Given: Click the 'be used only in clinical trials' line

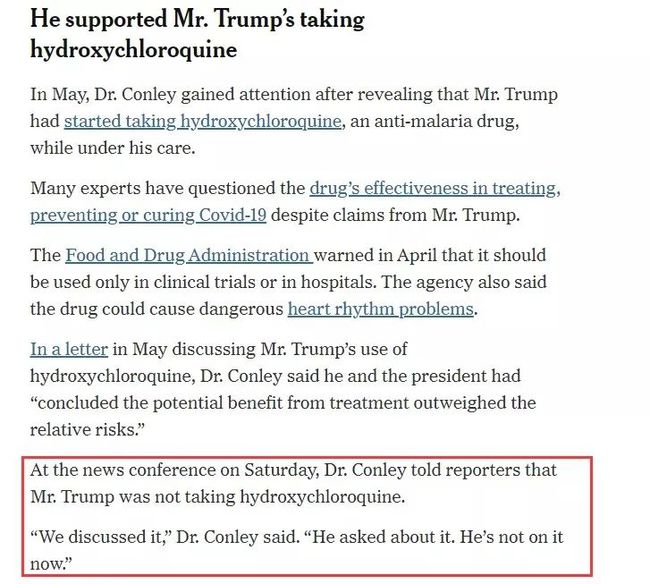Looking at the screenshot, I should 288,282.
